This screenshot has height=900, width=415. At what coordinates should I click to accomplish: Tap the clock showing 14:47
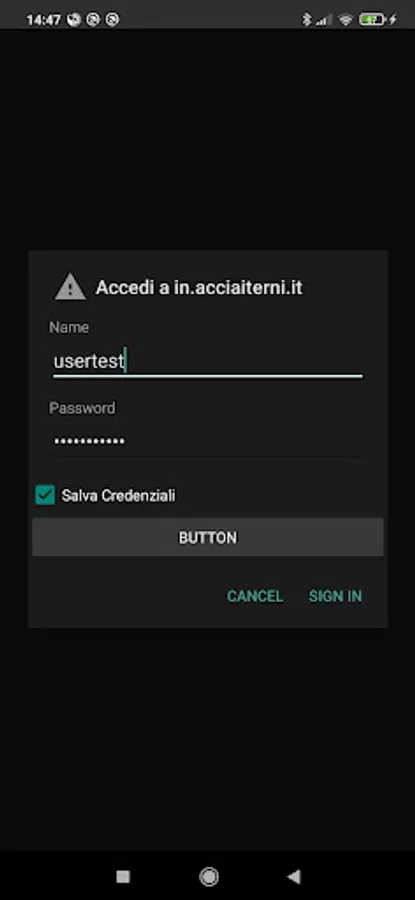click(44, 20)
